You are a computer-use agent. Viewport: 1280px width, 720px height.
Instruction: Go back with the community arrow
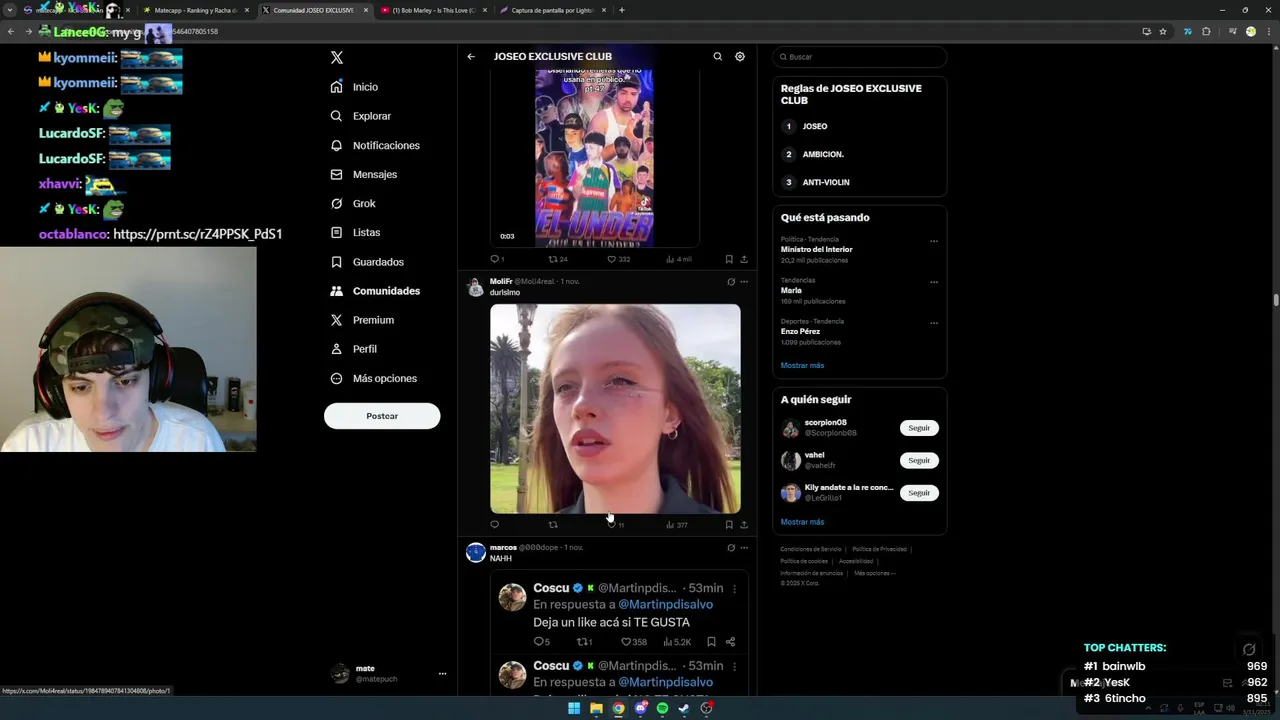pos(471,57)
